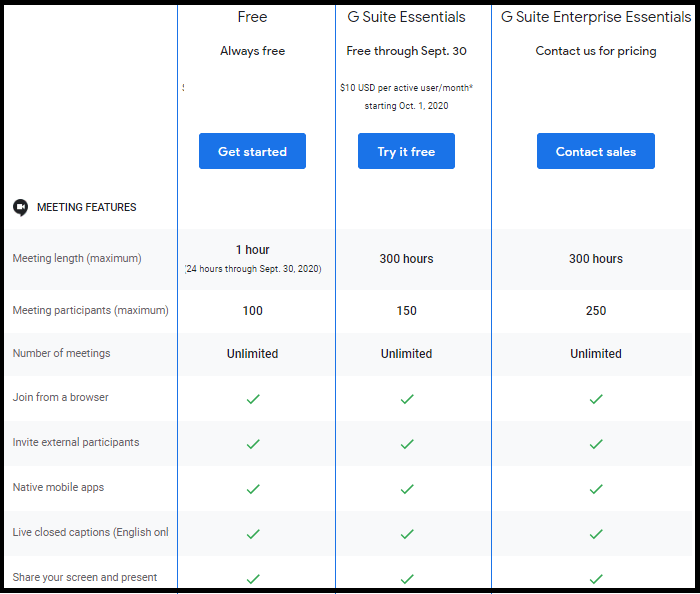Viewport: 700px width, 594px height.
Task: Click Enterprise Essentials checkmark for Share your screen
Action: coord(596,578)
